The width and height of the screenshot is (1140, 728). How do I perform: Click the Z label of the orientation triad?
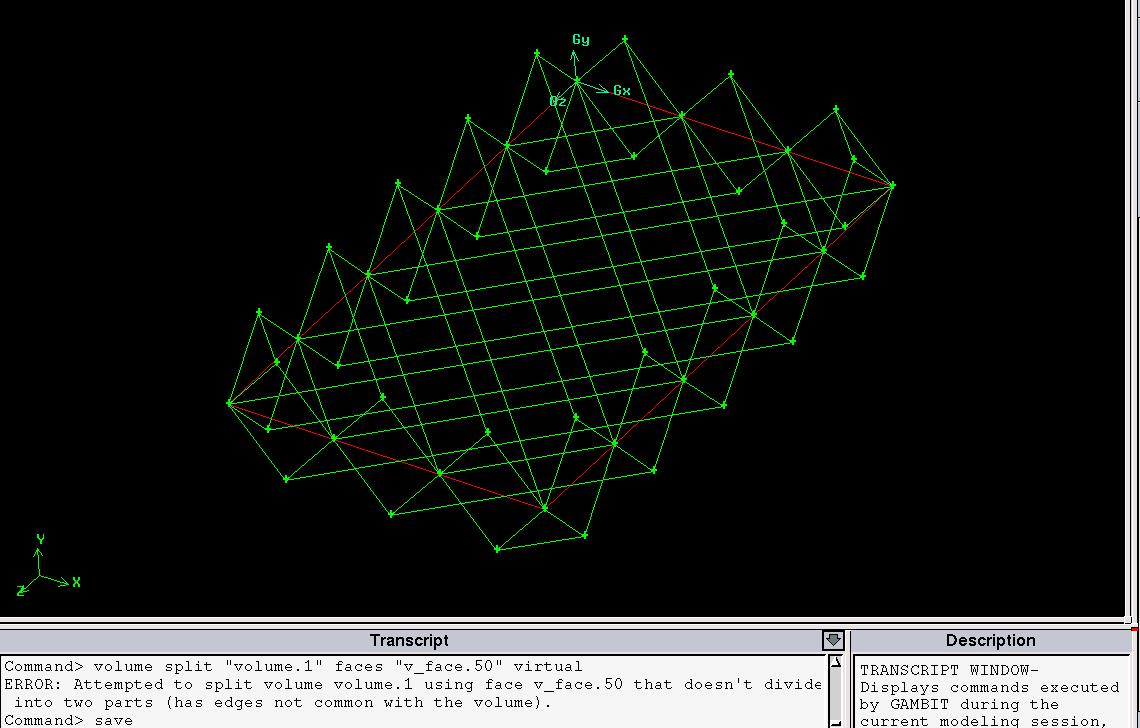point(21,591)
